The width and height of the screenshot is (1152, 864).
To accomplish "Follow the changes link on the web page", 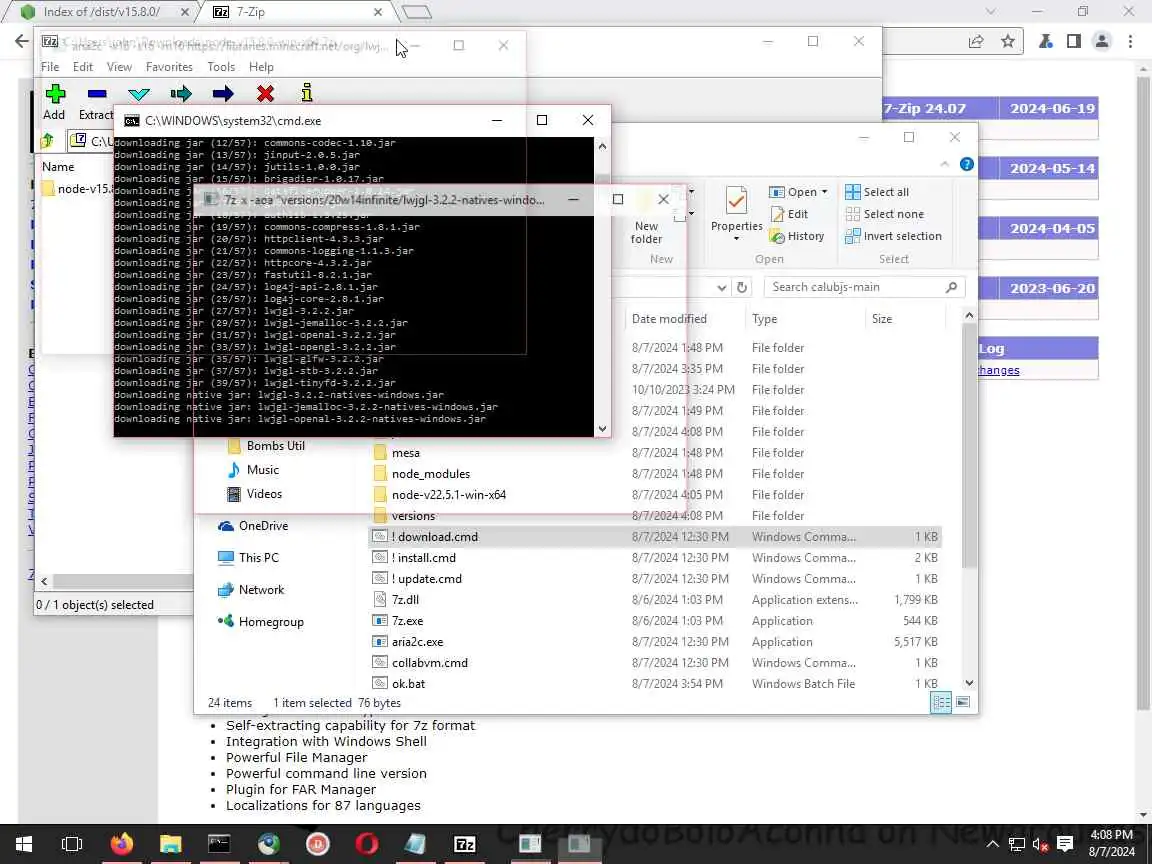I will click(999, 370).
